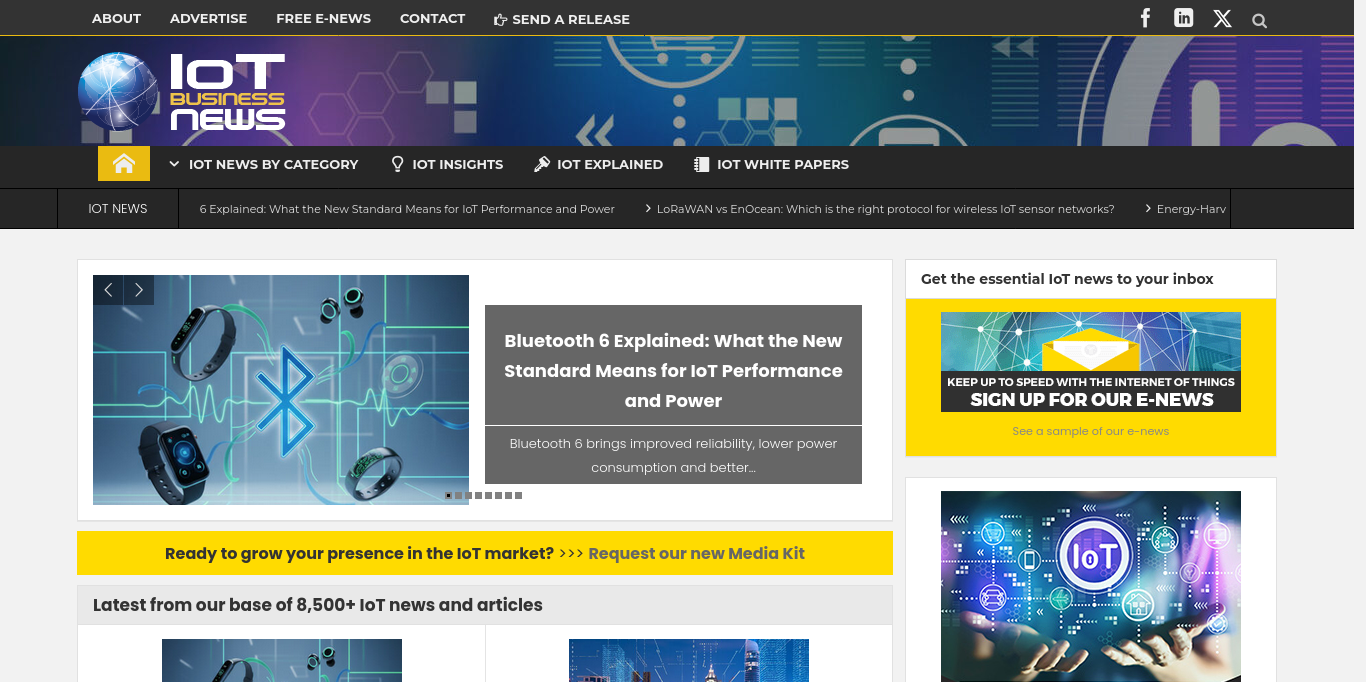Image resolution: width=1366 pixels, height=682 pixels.
Task: Click the Sign Up for E-News banner
Action: (x=1090, y=362)
